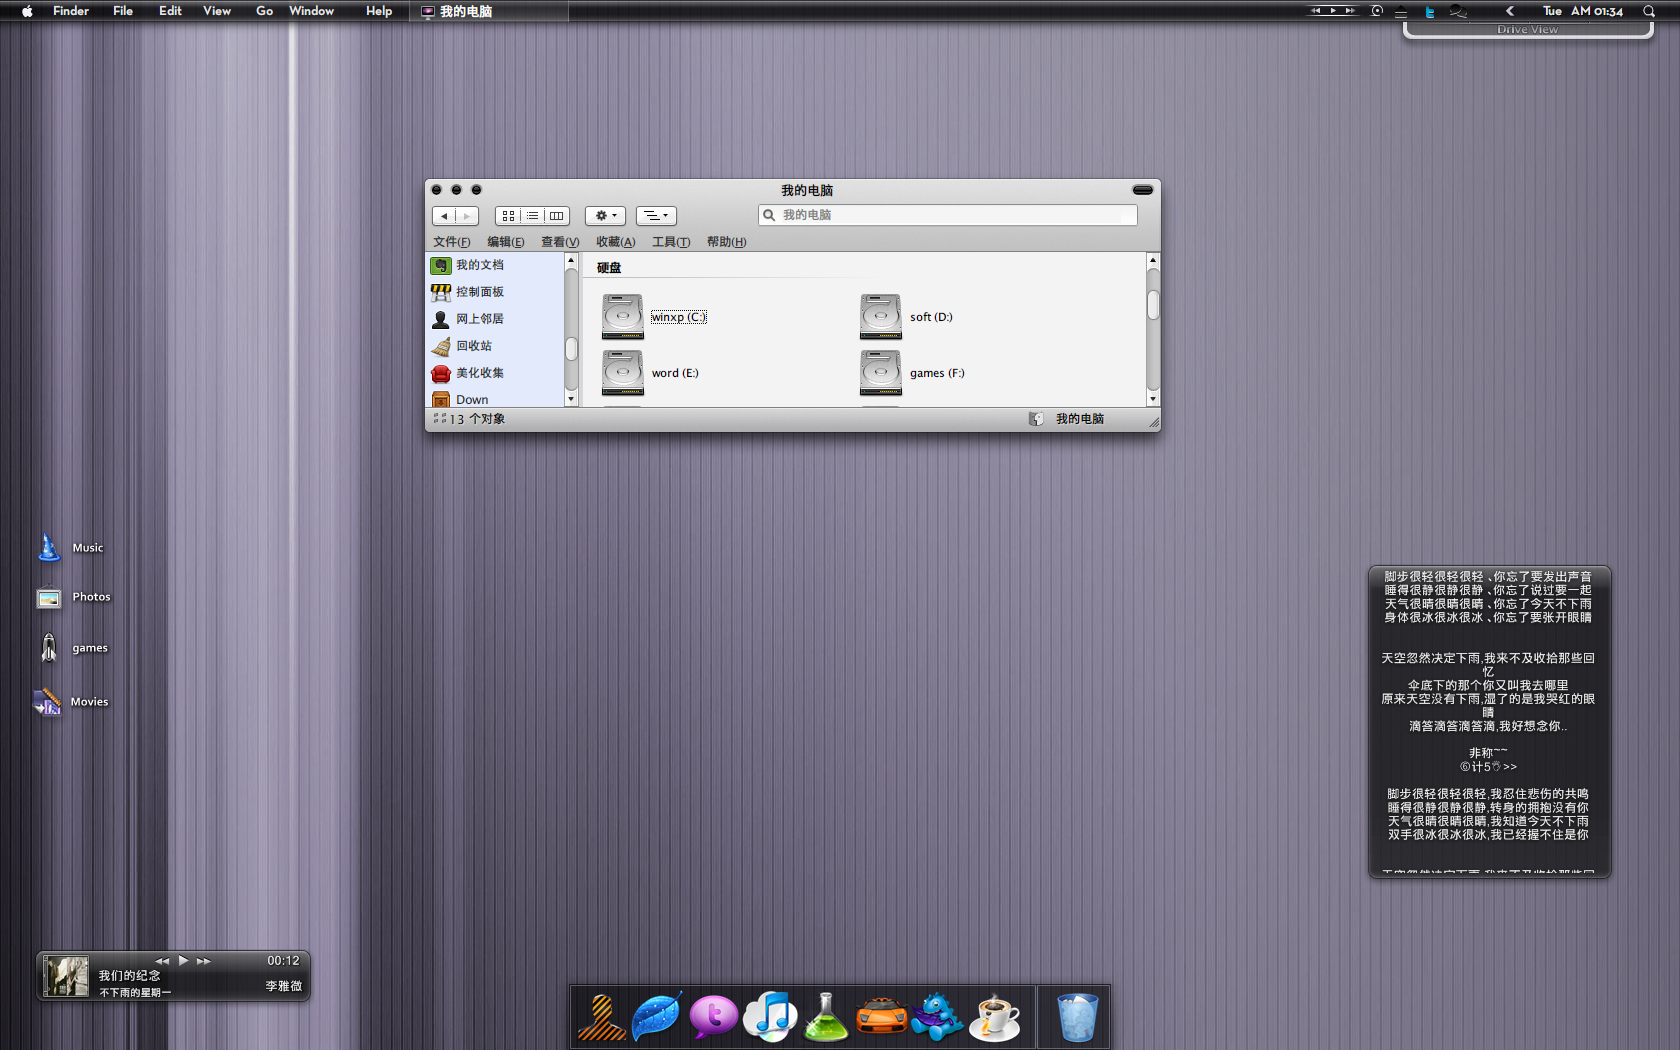Click the 我的电脑 status bar icon
This screenshot has width=1680, height=1050.
pos(1036,419)
